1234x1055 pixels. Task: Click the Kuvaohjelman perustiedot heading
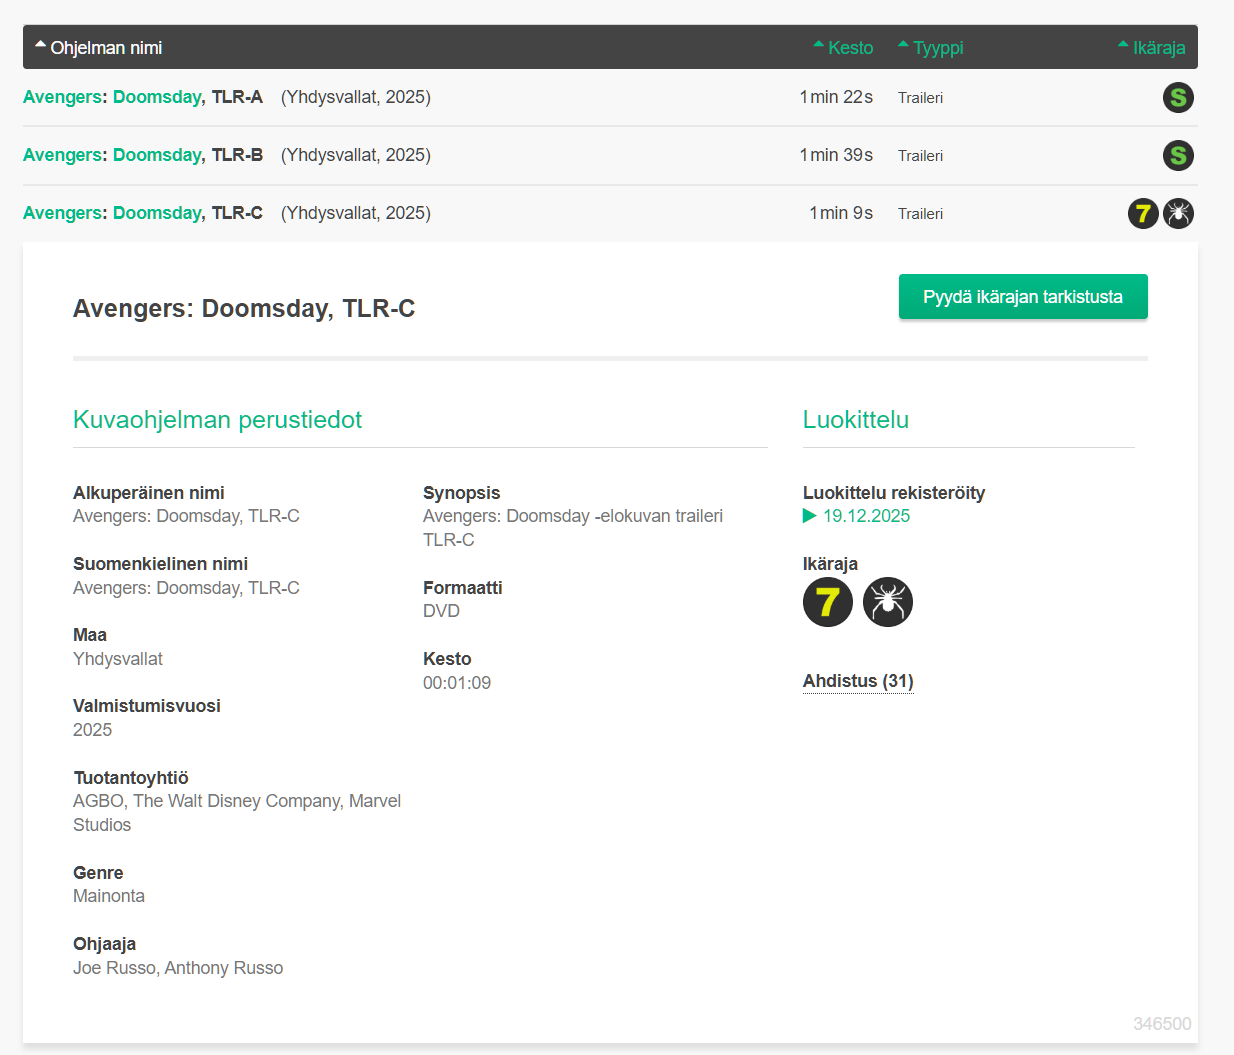217,420
